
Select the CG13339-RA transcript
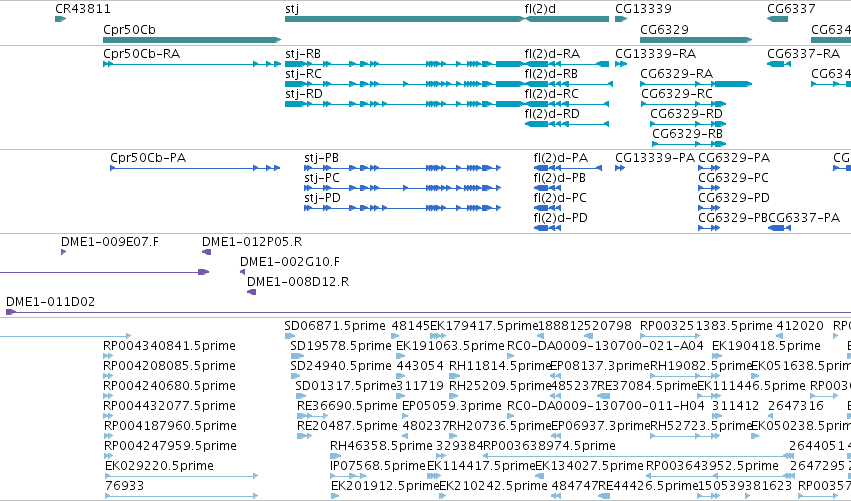(x=621, y=64)
